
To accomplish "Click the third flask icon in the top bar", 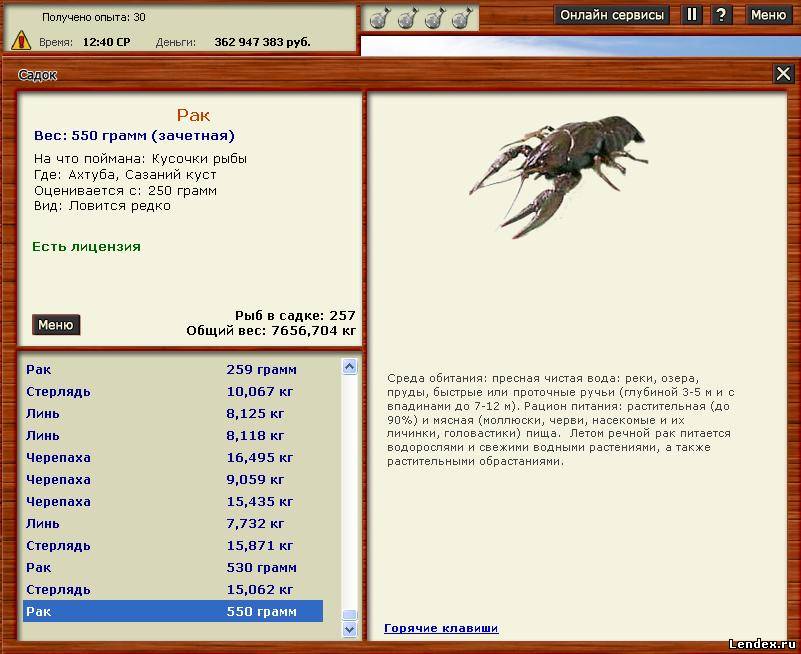I will click(435, 18).
